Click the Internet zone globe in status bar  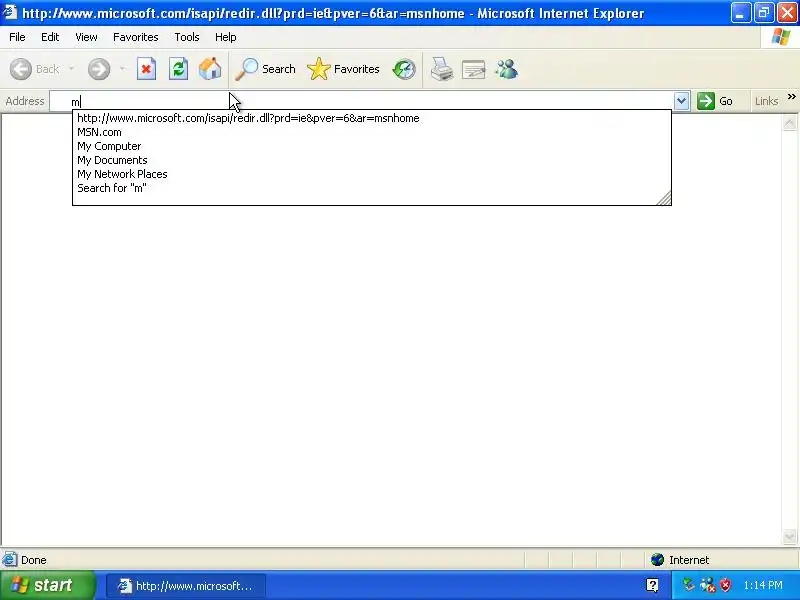tap(658, 560)
